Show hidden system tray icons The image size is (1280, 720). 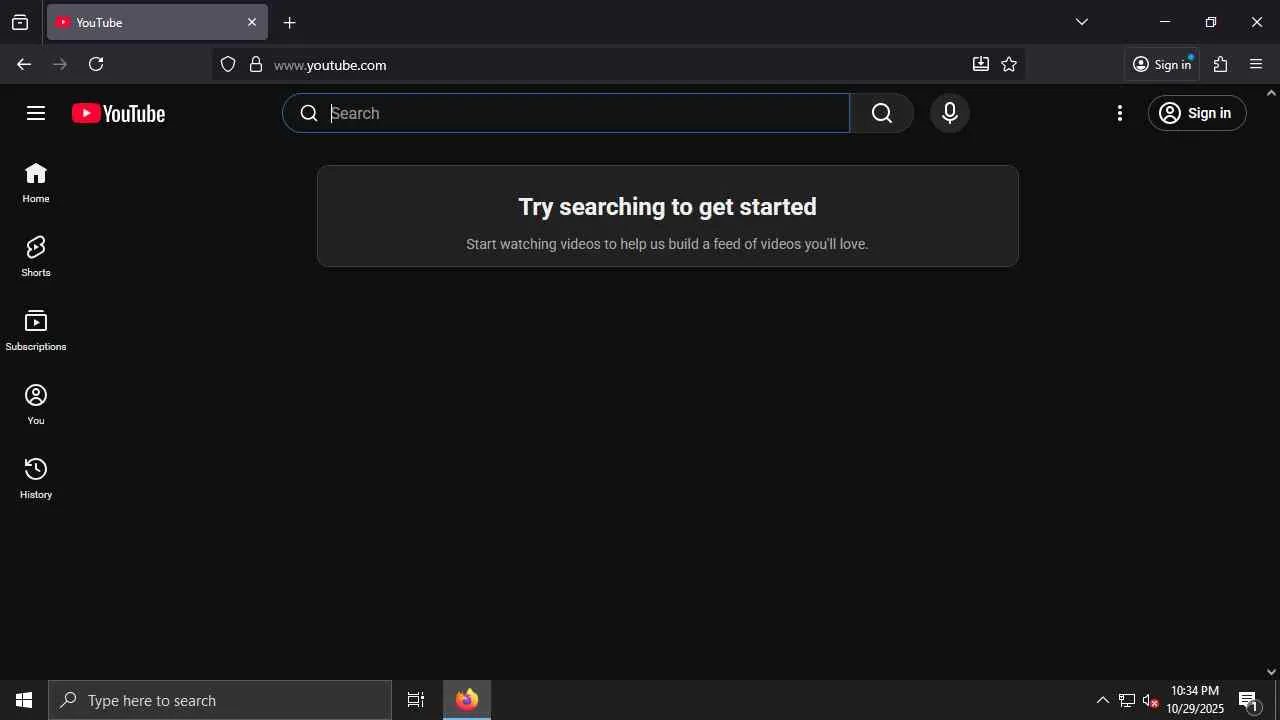1103,700
